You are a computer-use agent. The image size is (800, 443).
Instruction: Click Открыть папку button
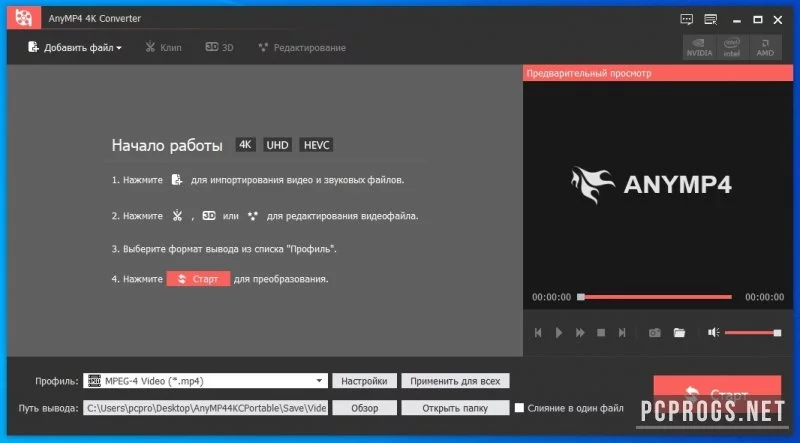click(x=455, y=408)
